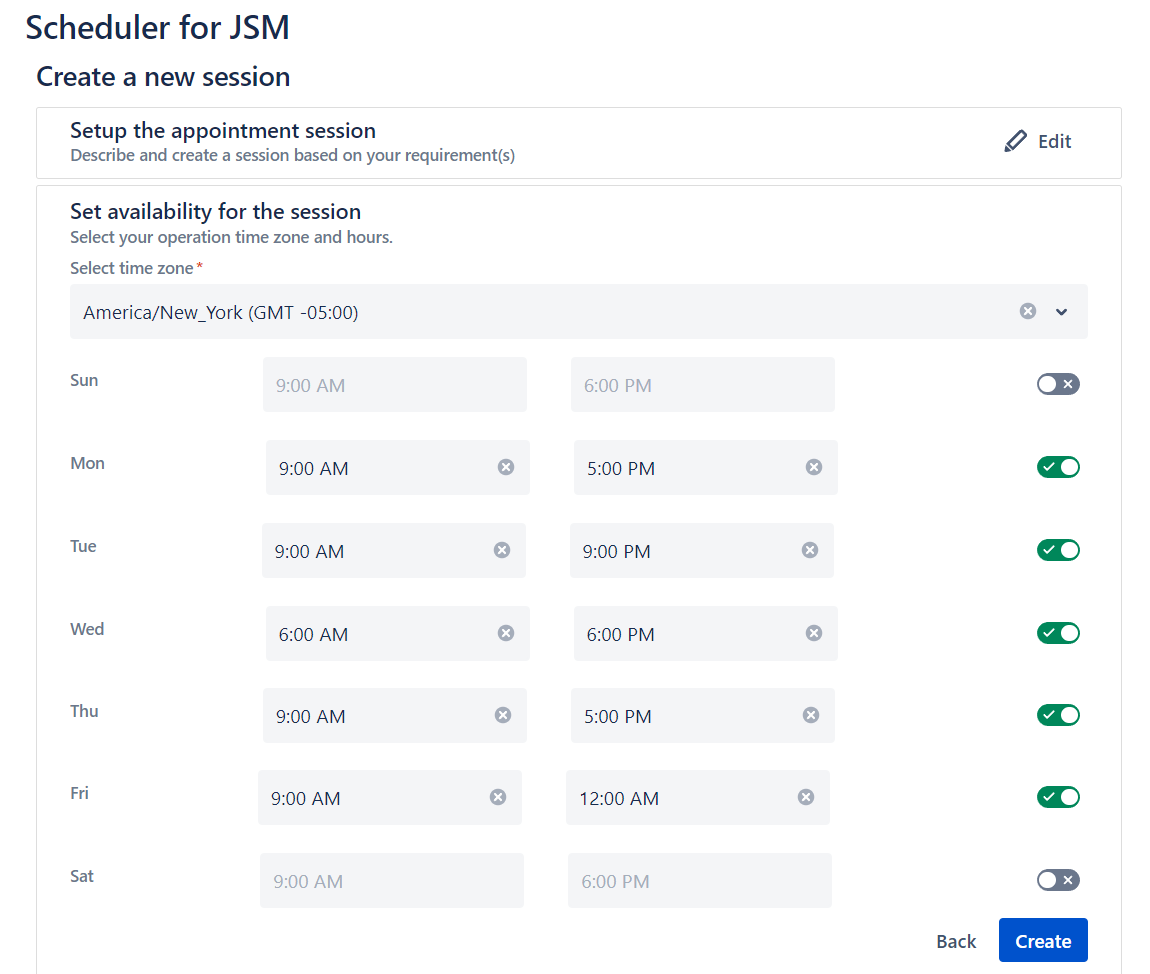Click disabled Sunday end time field
The height and width of the screenshot is (974, 1150).
click(x=703, y=384)
